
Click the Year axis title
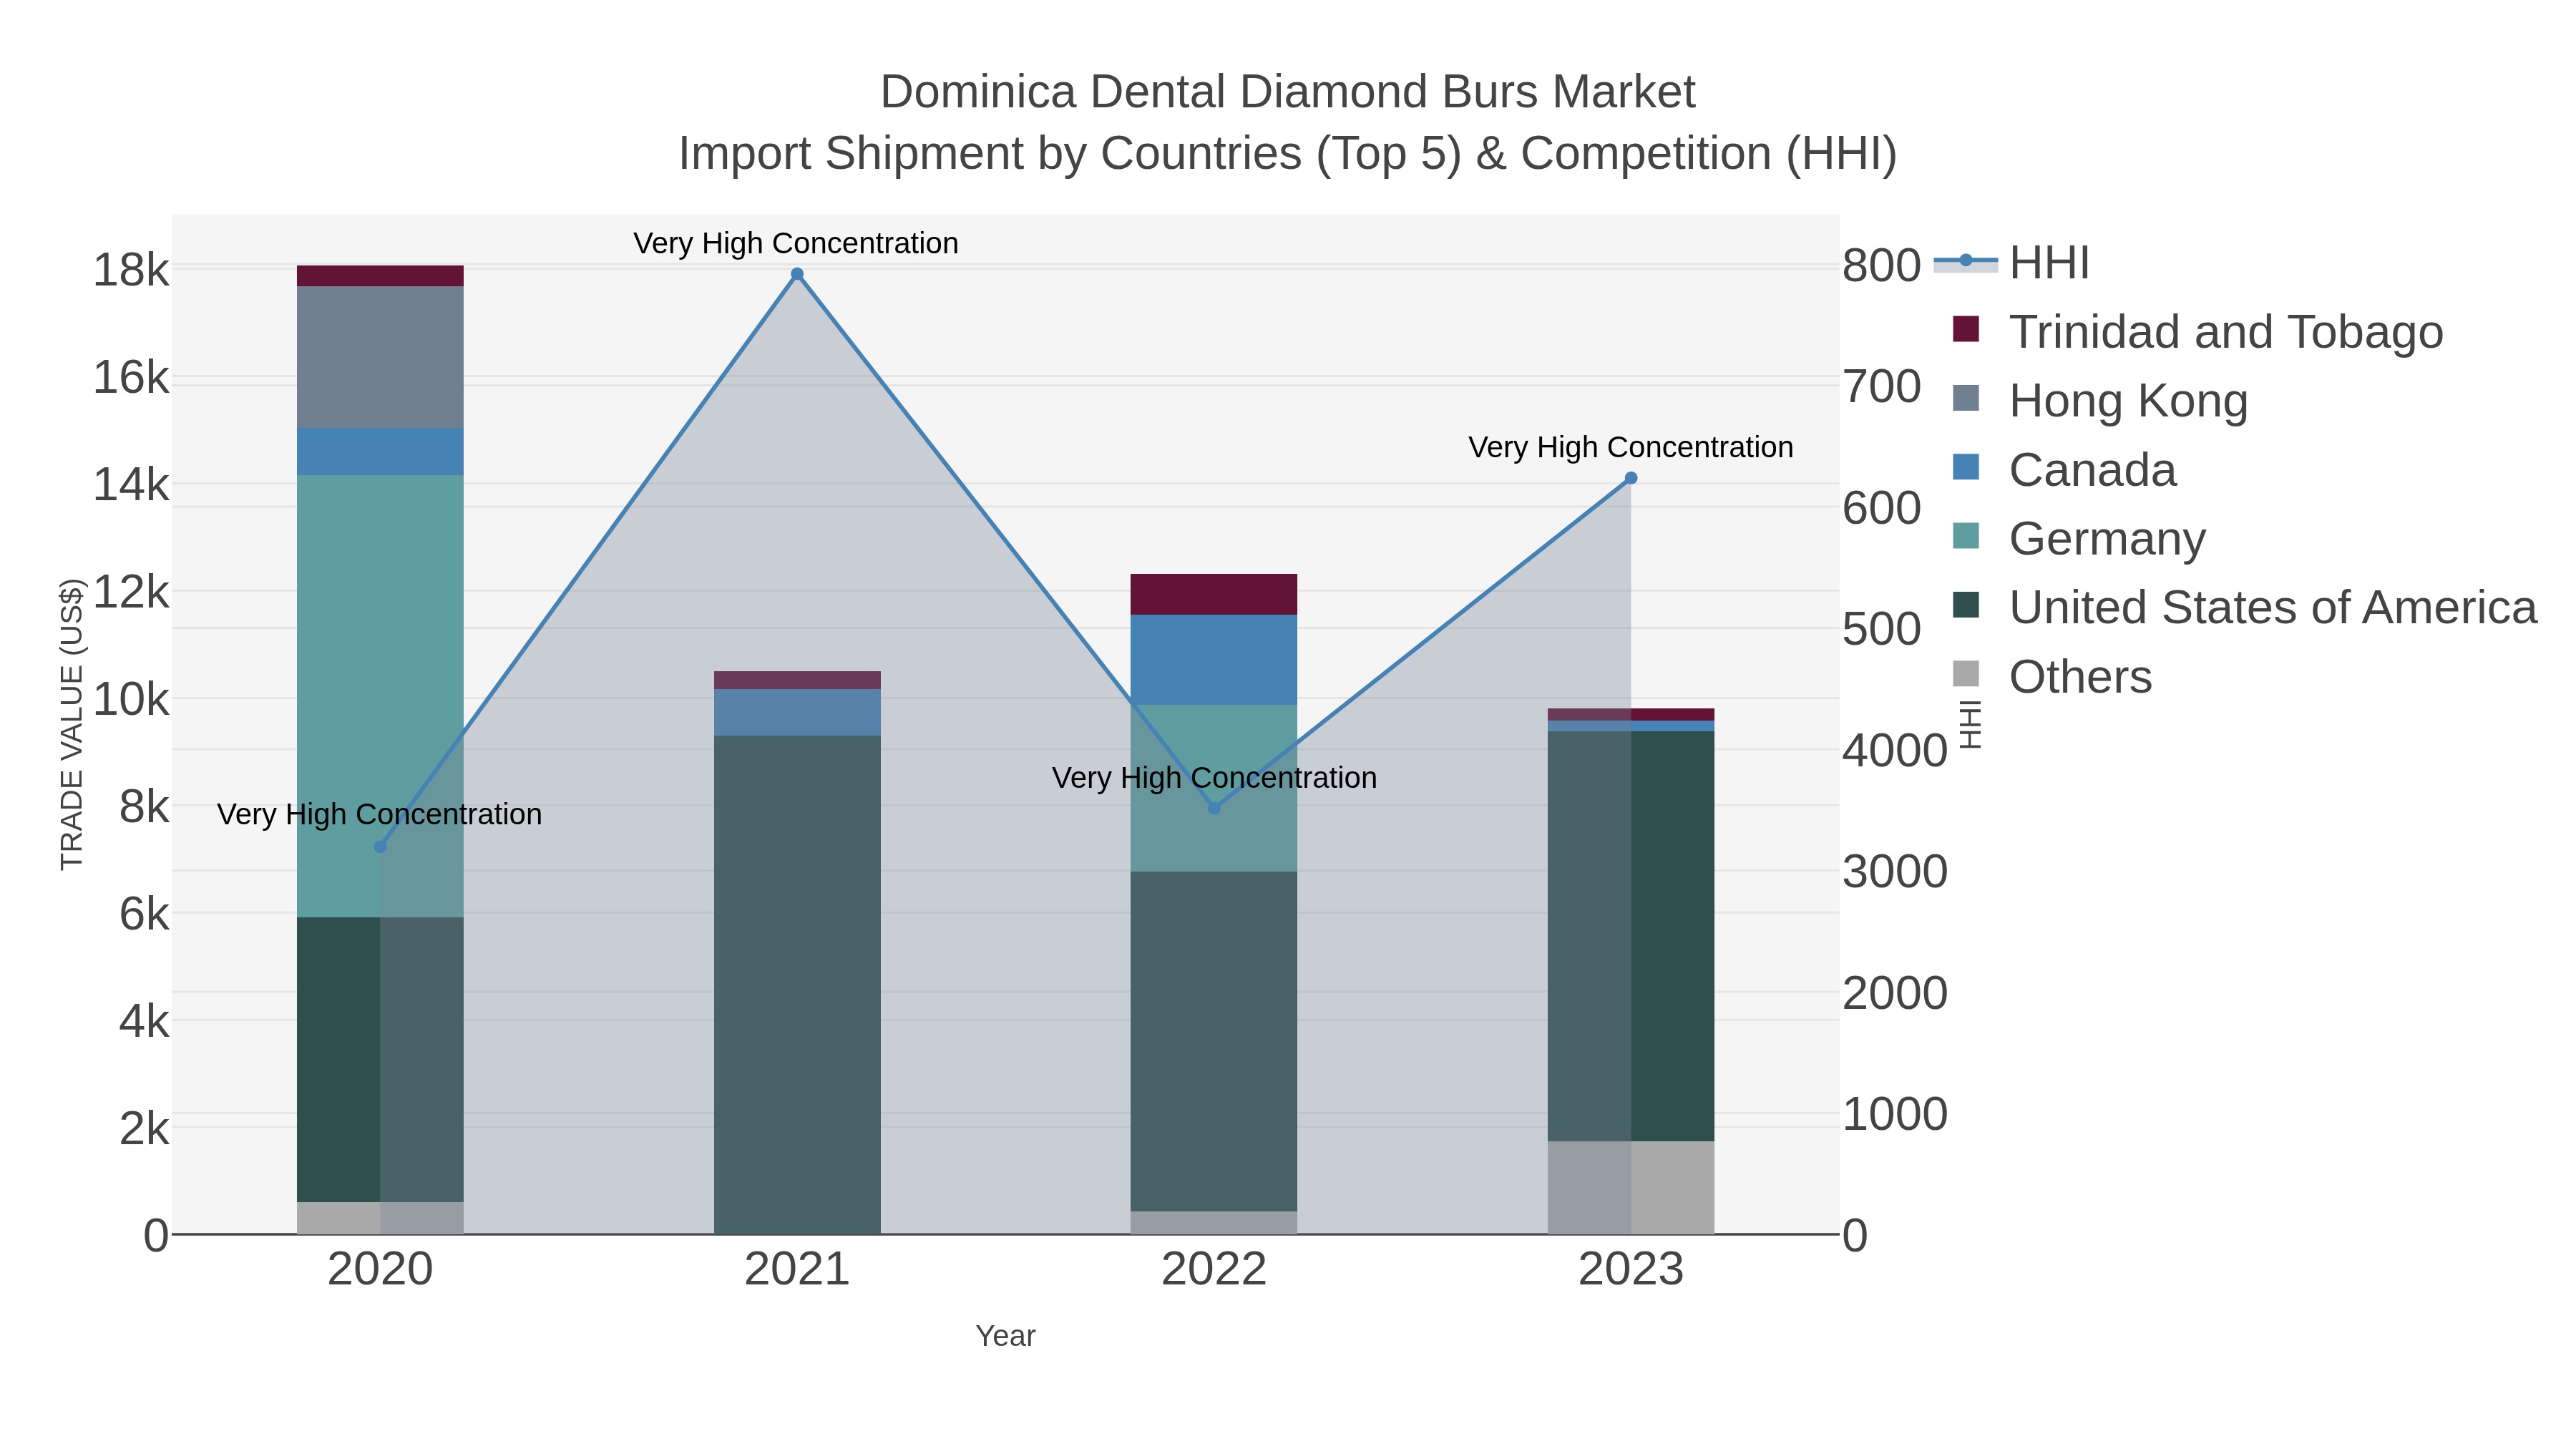tap(1006, 1336)
